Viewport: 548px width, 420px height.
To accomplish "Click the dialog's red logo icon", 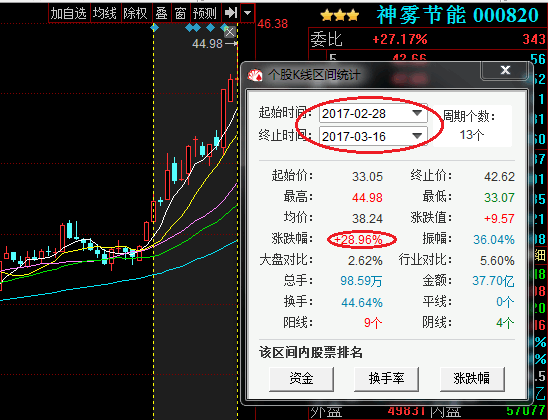I will (255, 74).
